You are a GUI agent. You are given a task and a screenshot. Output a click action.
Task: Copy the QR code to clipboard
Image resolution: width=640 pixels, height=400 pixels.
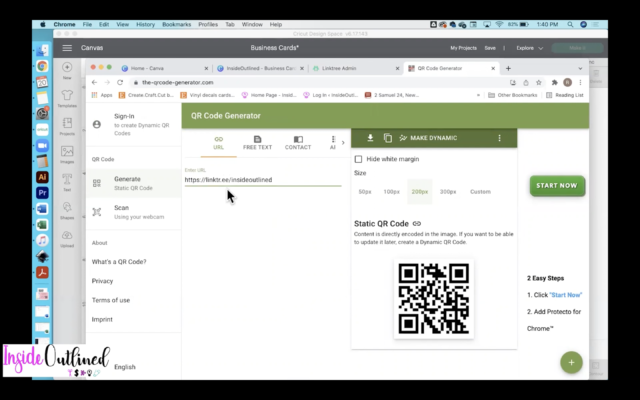pyautogui.click(x=387, y=138)
